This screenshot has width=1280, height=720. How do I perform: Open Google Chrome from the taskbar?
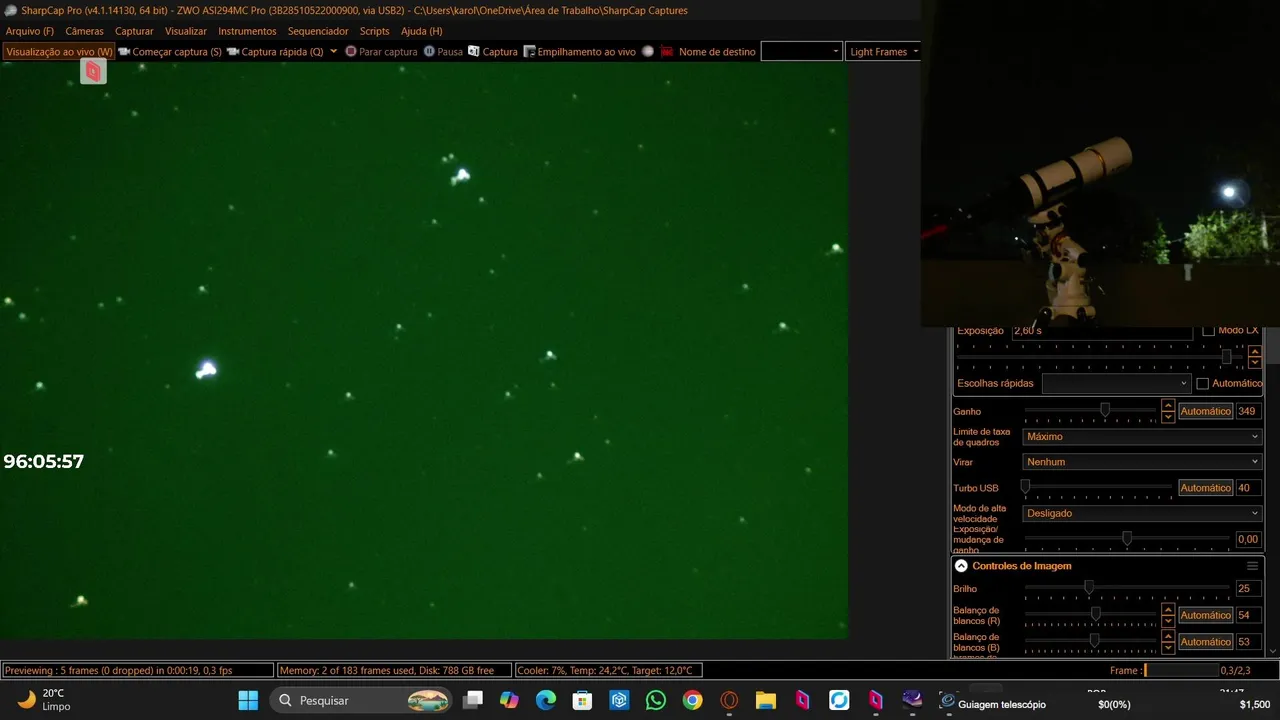click(x=692, y=700)
